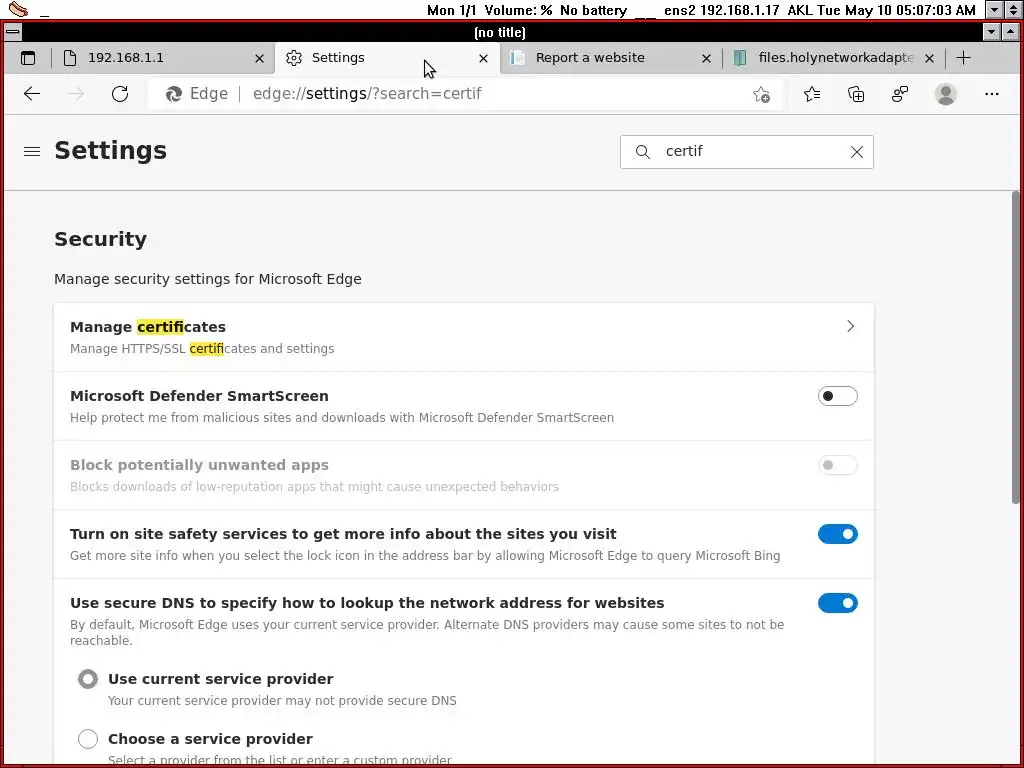Select the Choose a service provider radio button
The width and height of the screenshot is (1024, 768).
(x=88, y=739)
